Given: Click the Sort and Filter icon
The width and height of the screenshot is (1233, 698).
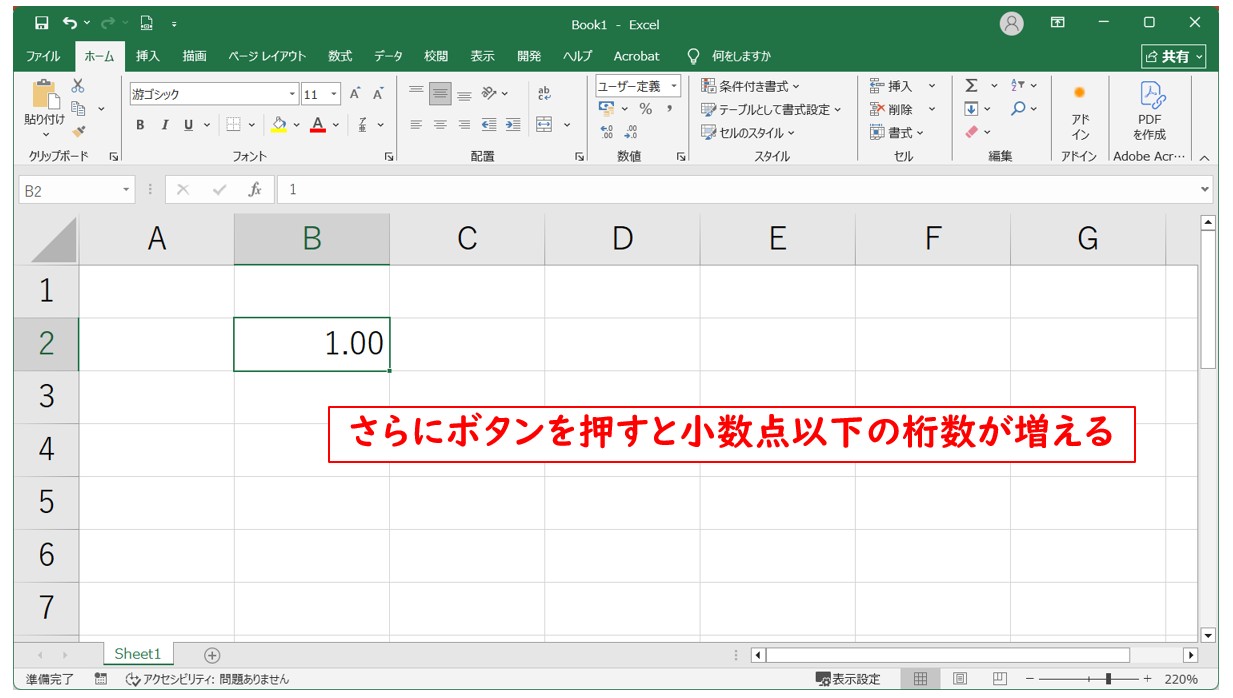Looking at the screenshot, I should coord(1018,86).
